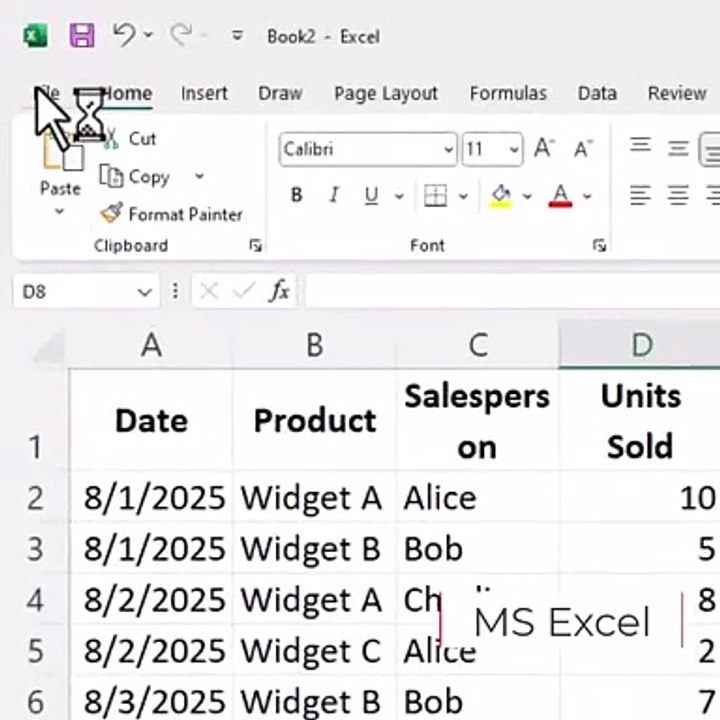This screenshot has width=720, height=720.
Task: Open Customize Quick Access Toolbar menu
Action: pos(237,35)
